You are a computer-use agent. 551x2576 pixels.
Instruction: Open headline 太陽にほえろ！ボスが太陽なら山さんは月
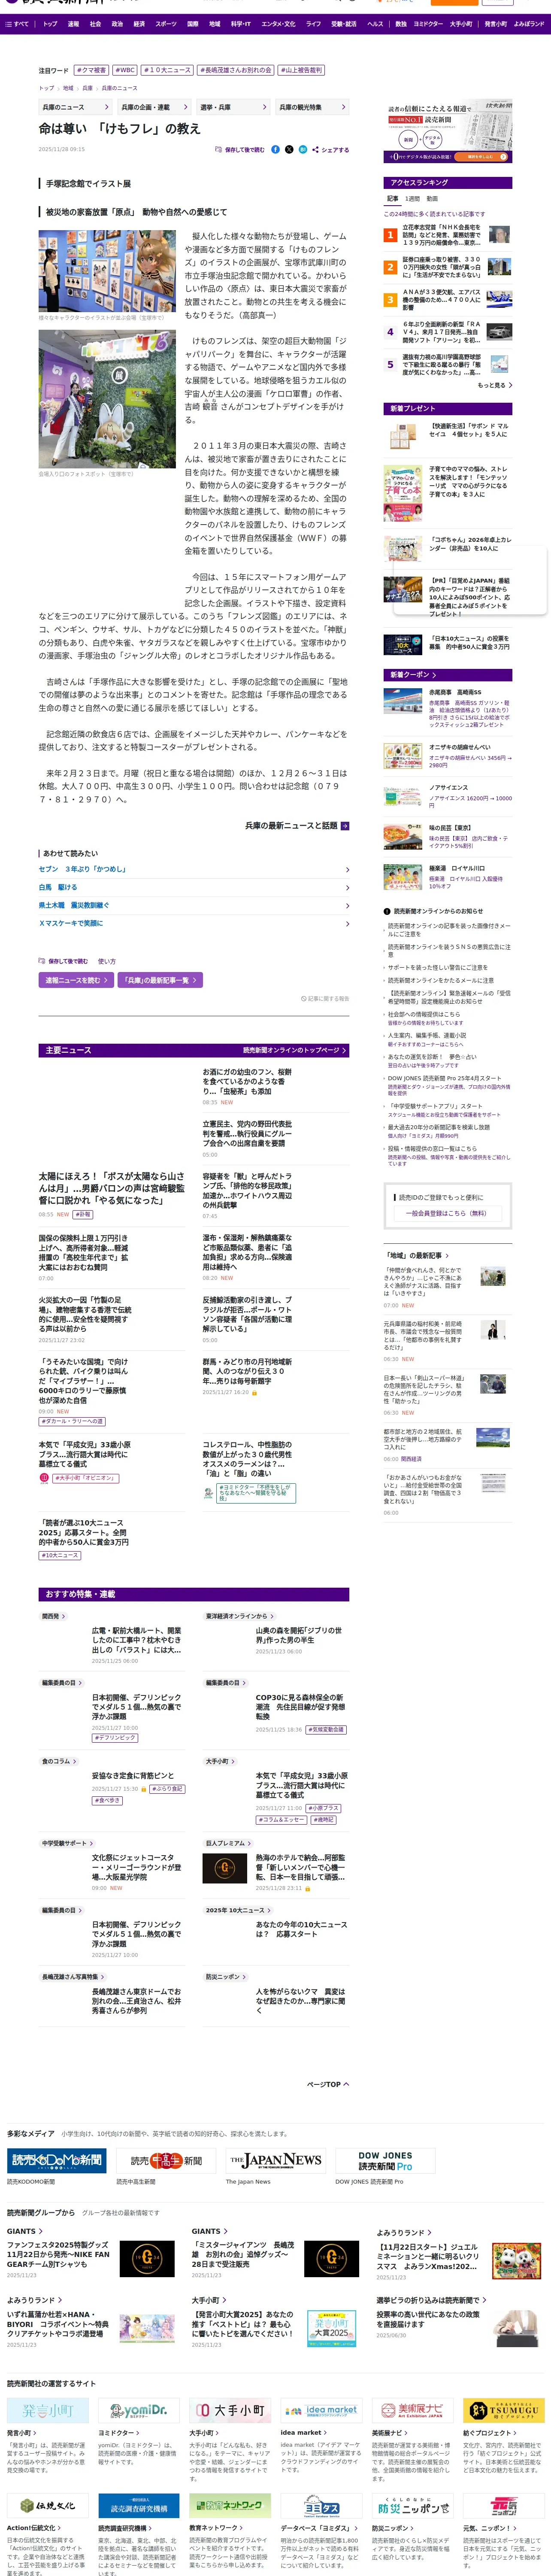112,1187
